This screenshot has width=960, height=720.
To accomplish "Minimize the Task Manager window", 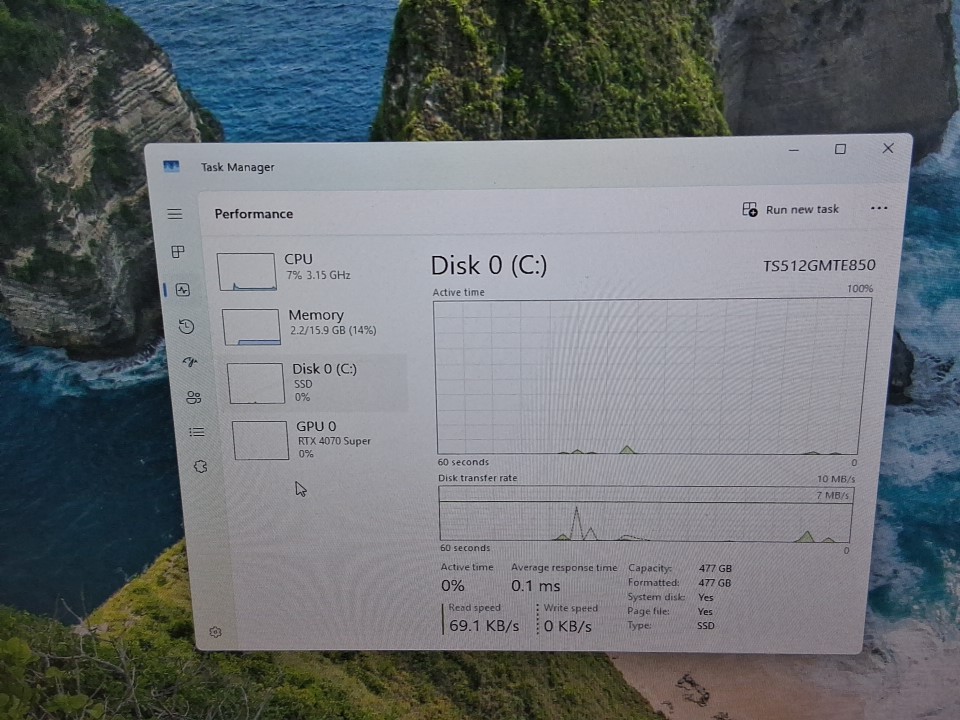I will [x=793, y=150].
